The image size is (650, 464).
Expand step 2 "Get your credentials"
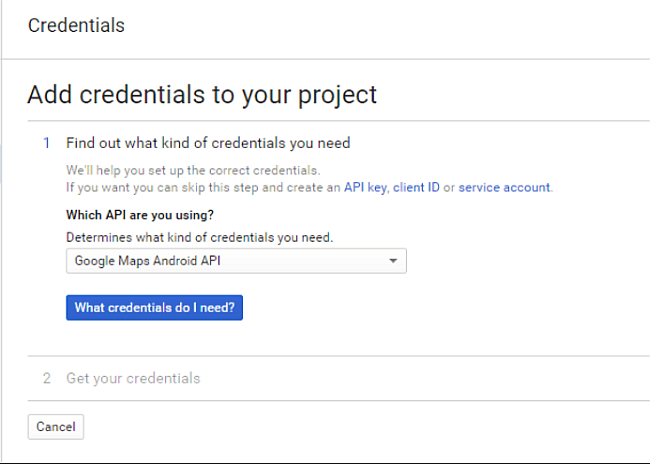pyautogui.click(x=133, y=378)
